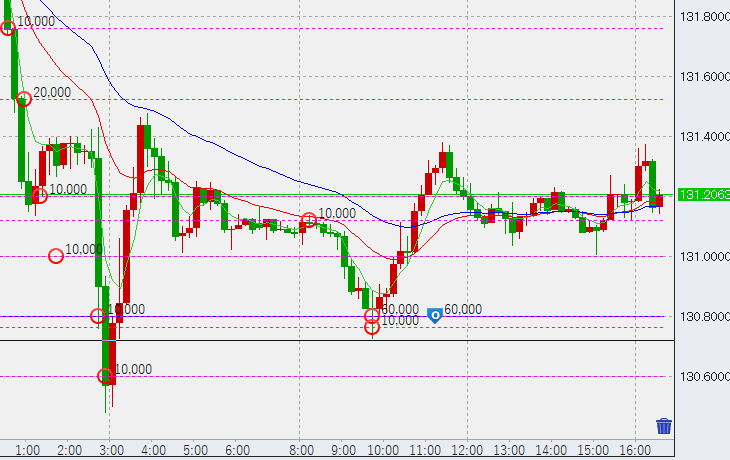Click the 131.000 price axis label
Image resolution: width=730 pixels, height=460 pixels.
pyautogui.click(x=703, y=256)
